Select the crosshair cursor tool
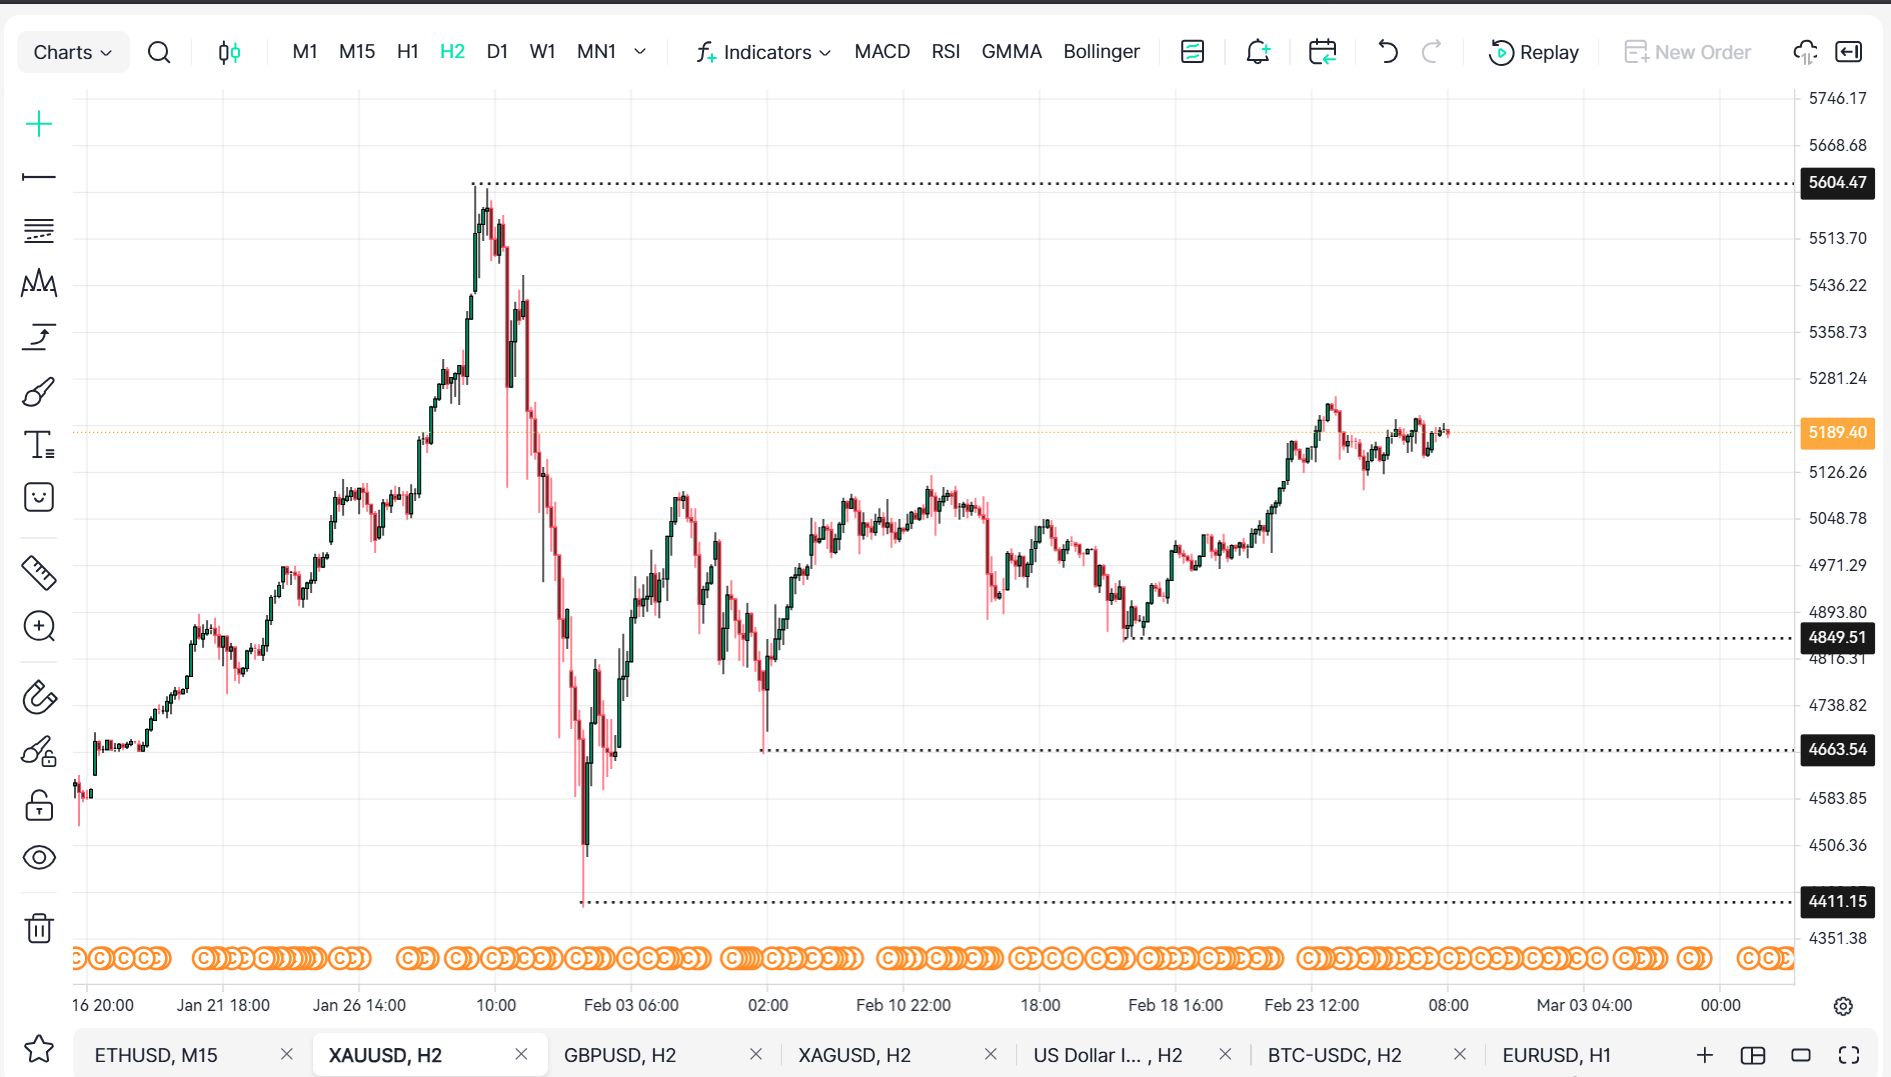 (x=39, y=124)
